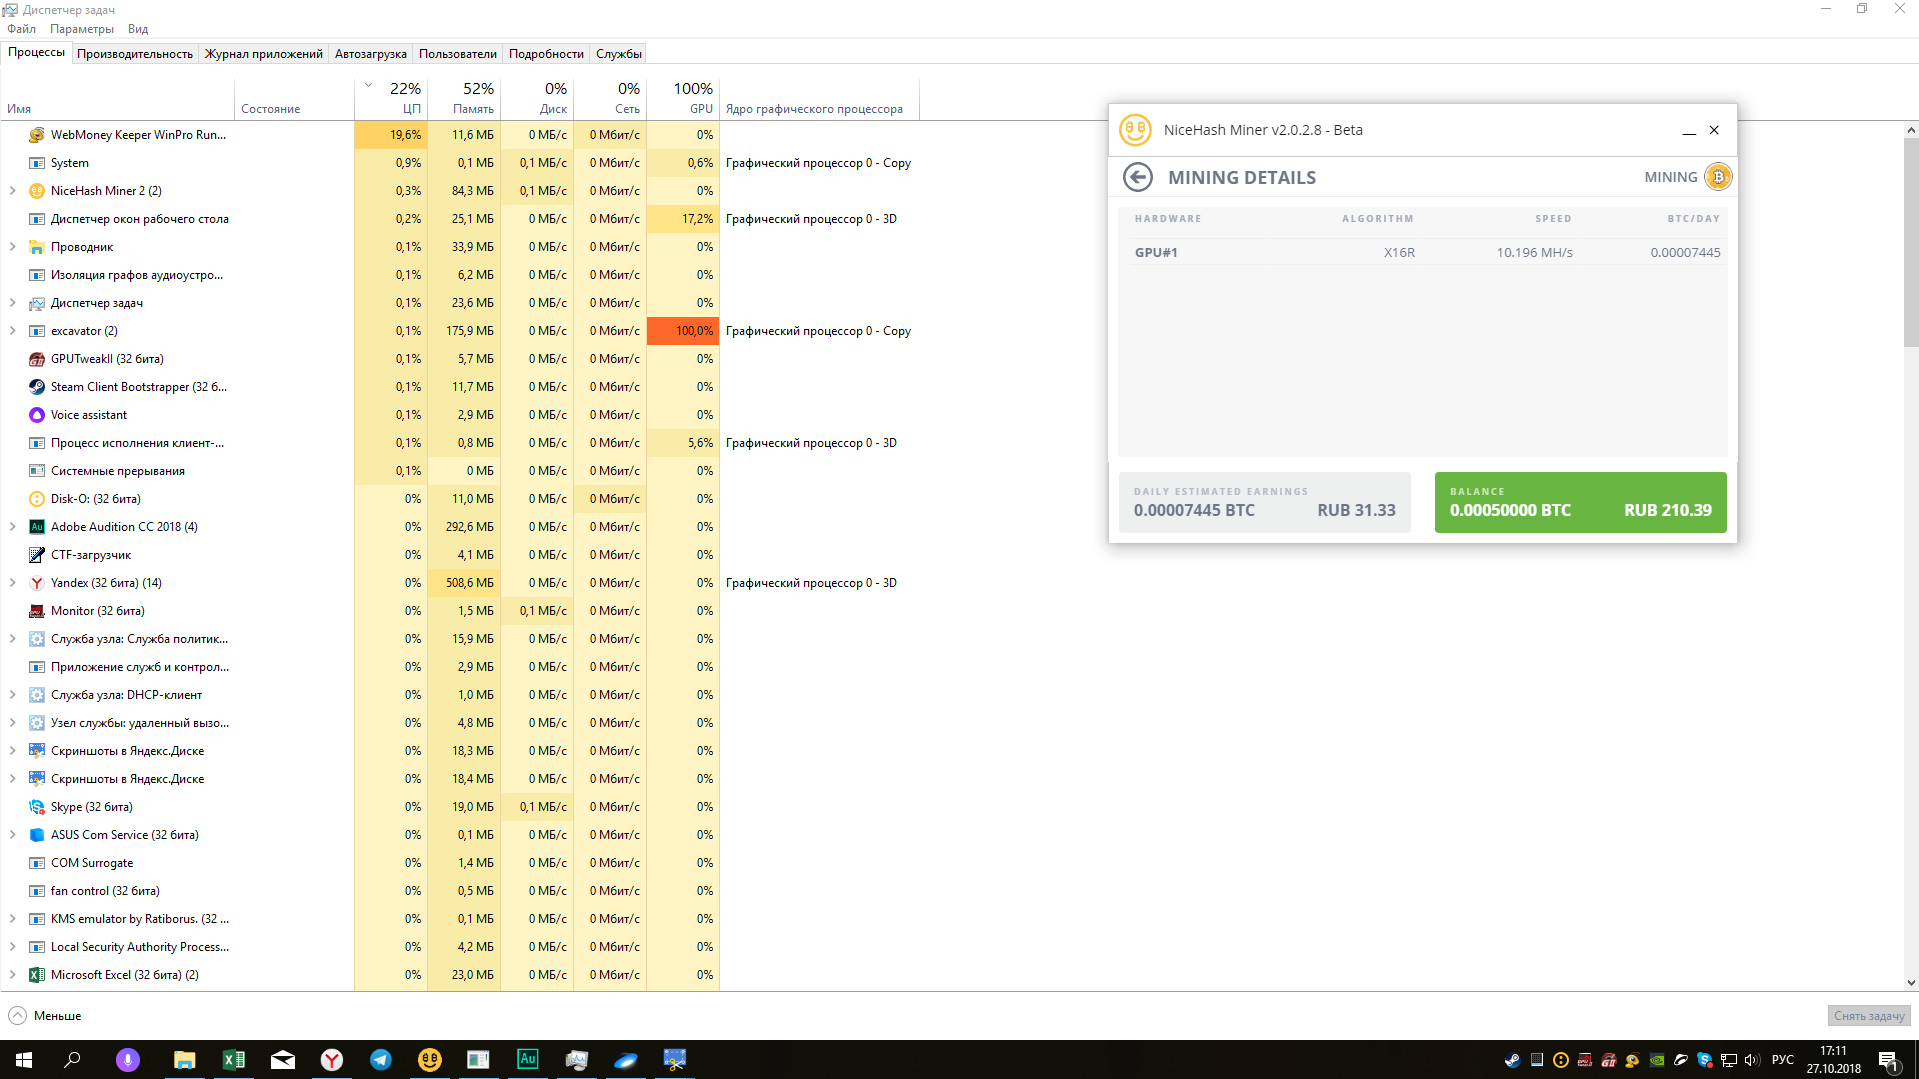The height and width of the screenshot is (1079, 1919).
Task: Sort processes by Память column
Action: (x=464, y=99)
